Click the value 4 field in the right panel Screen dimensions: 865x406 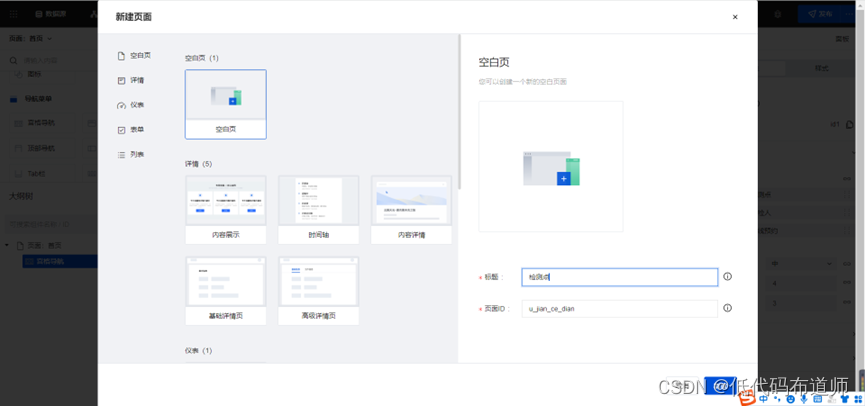click(x=801, y=284)
